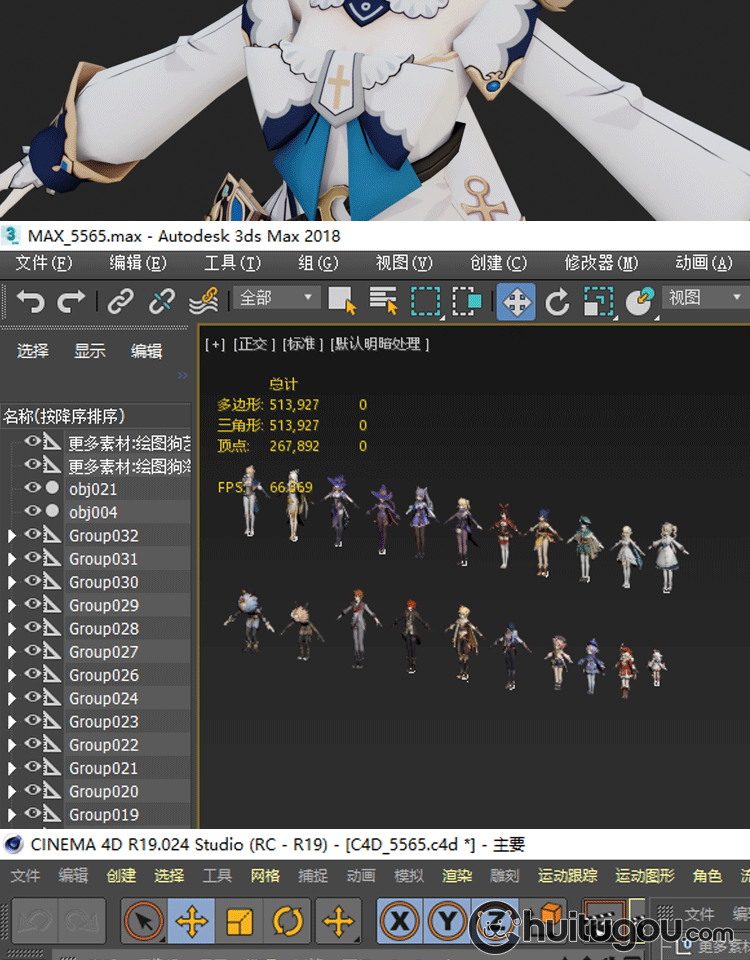Screen dimensions: 750x960
Task: Toggle the Cinema 4D X axis lock
Action: [x=400, y=921]
